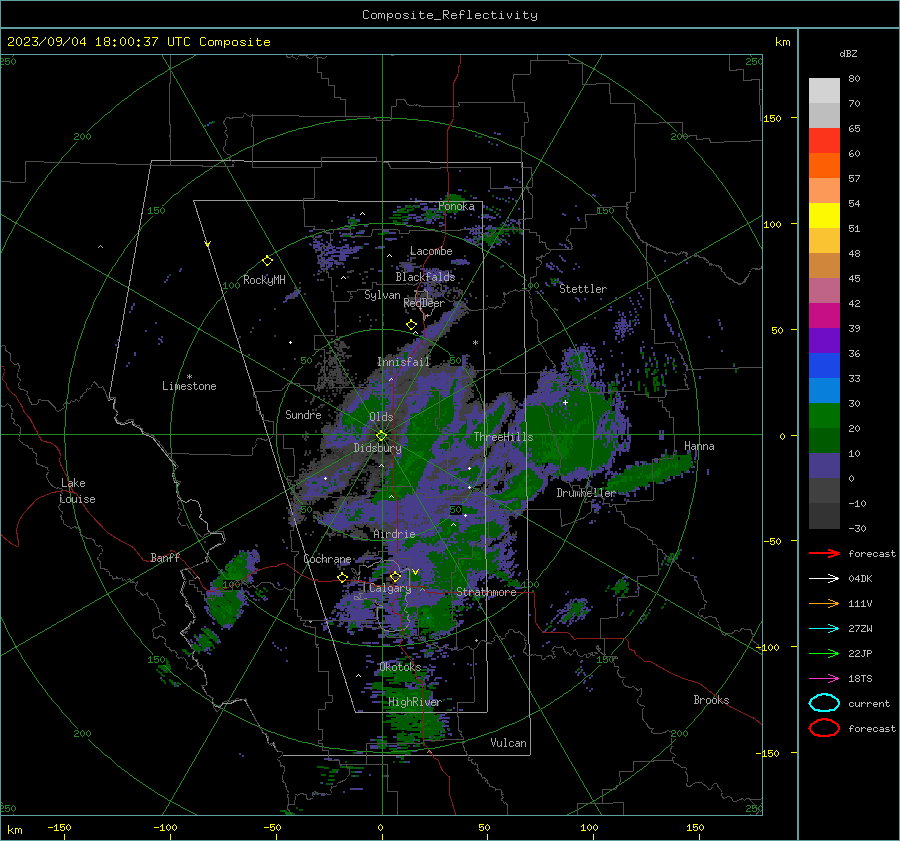Click the 'current' legend text
The height and width of the screenshot is (841, 900).
point(869,703)
